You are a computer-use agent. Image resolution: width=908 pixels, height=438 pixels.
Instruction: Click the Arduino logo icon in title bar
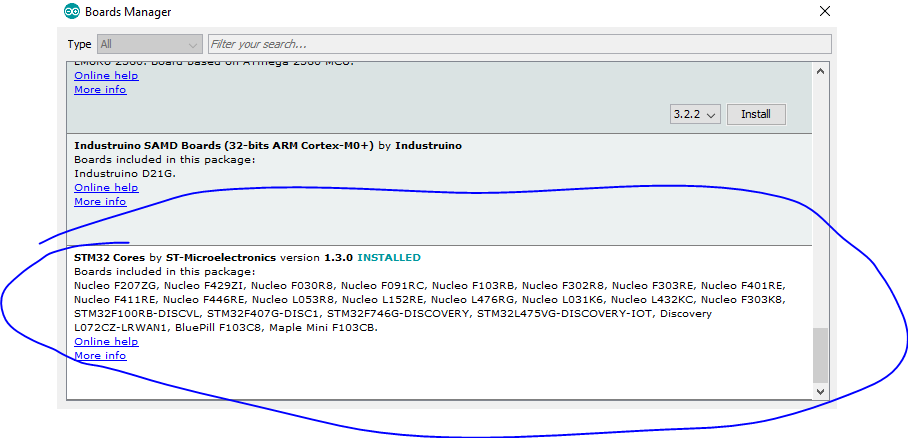tap(72, 11)
